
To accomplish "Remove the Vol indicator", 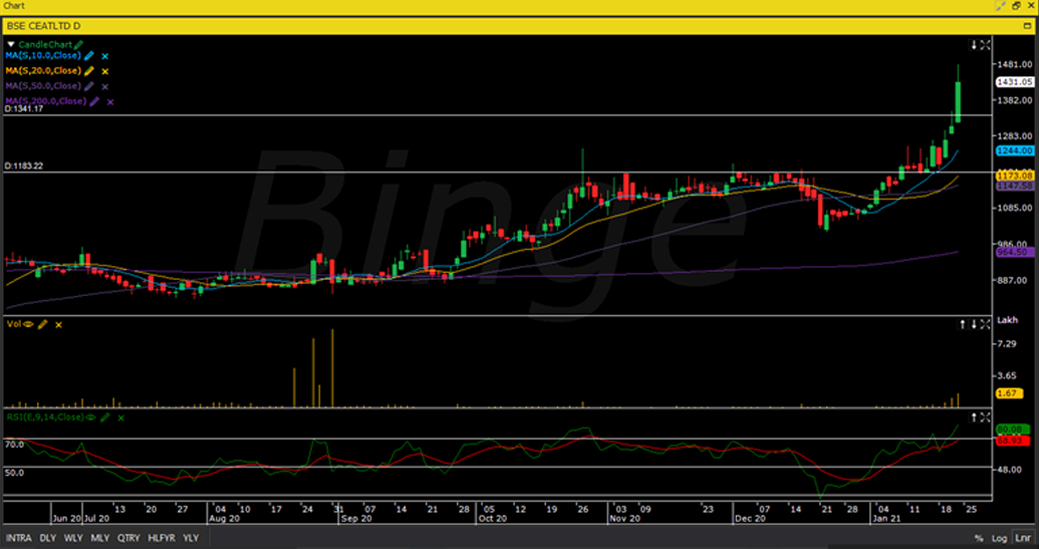I will pos(58,325).
